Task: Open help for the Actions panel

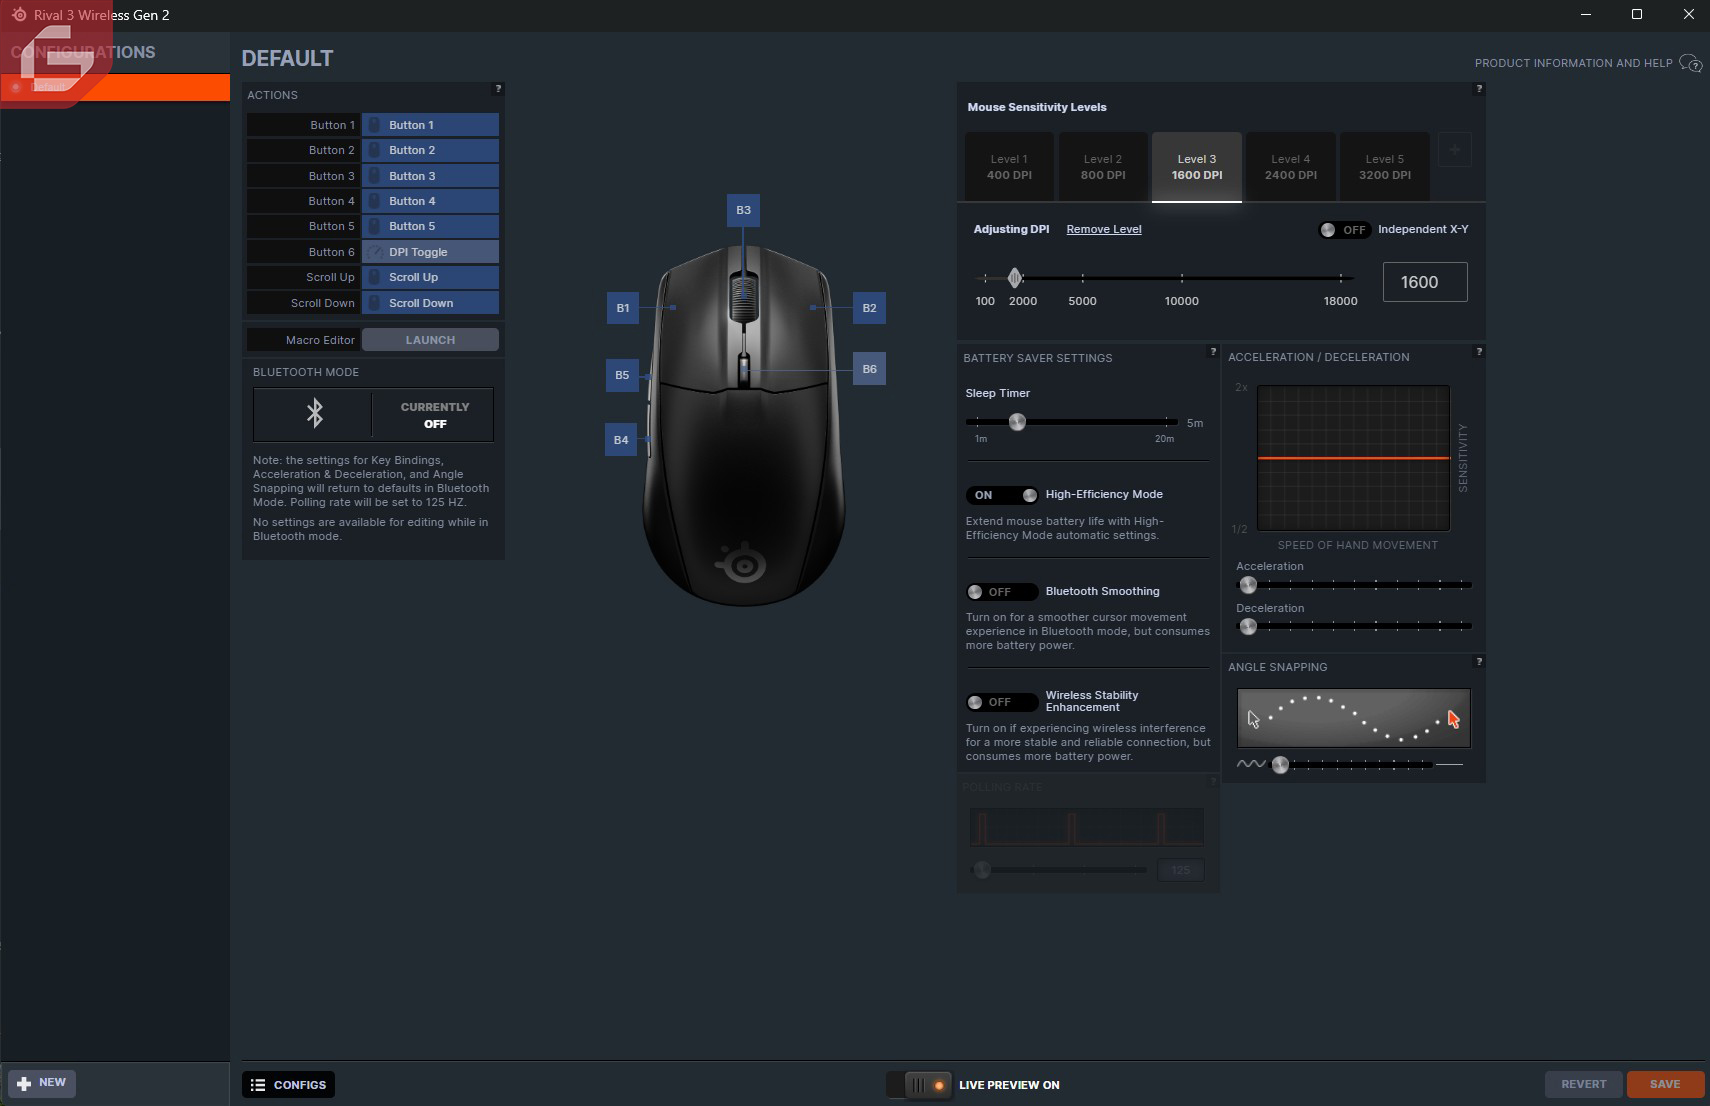Action: coord(498,89)
